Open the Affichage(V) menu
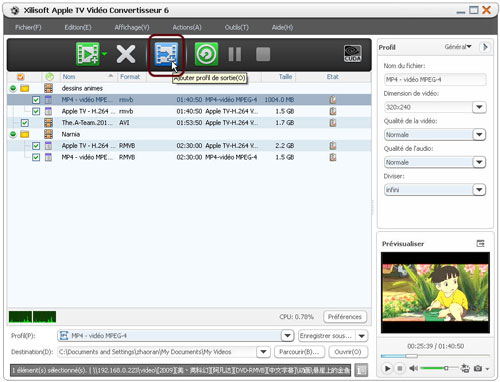The height and width of the screenshot is (382, 500). 132,27
